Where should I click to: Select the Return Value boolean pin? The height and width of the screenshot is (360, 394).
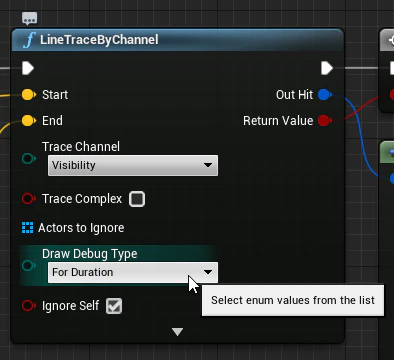click(325, 120)
